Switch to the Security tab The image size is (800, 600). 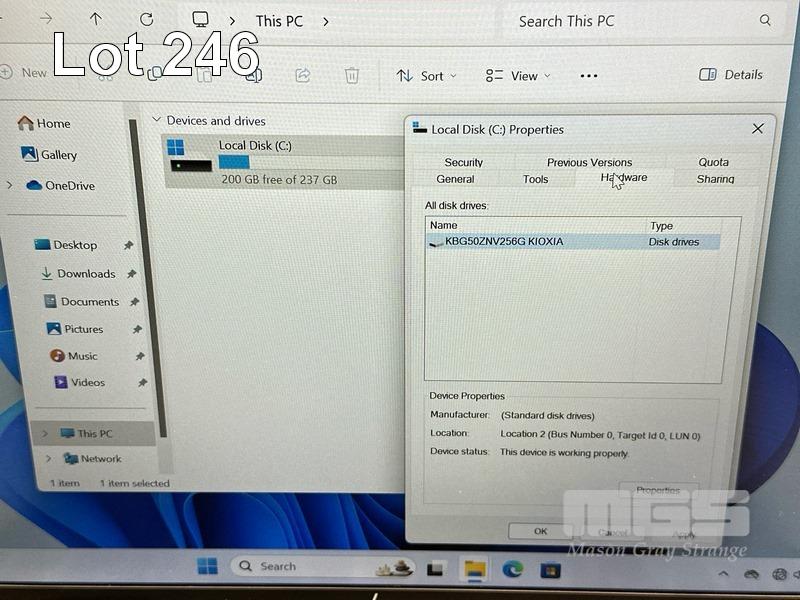463,162
